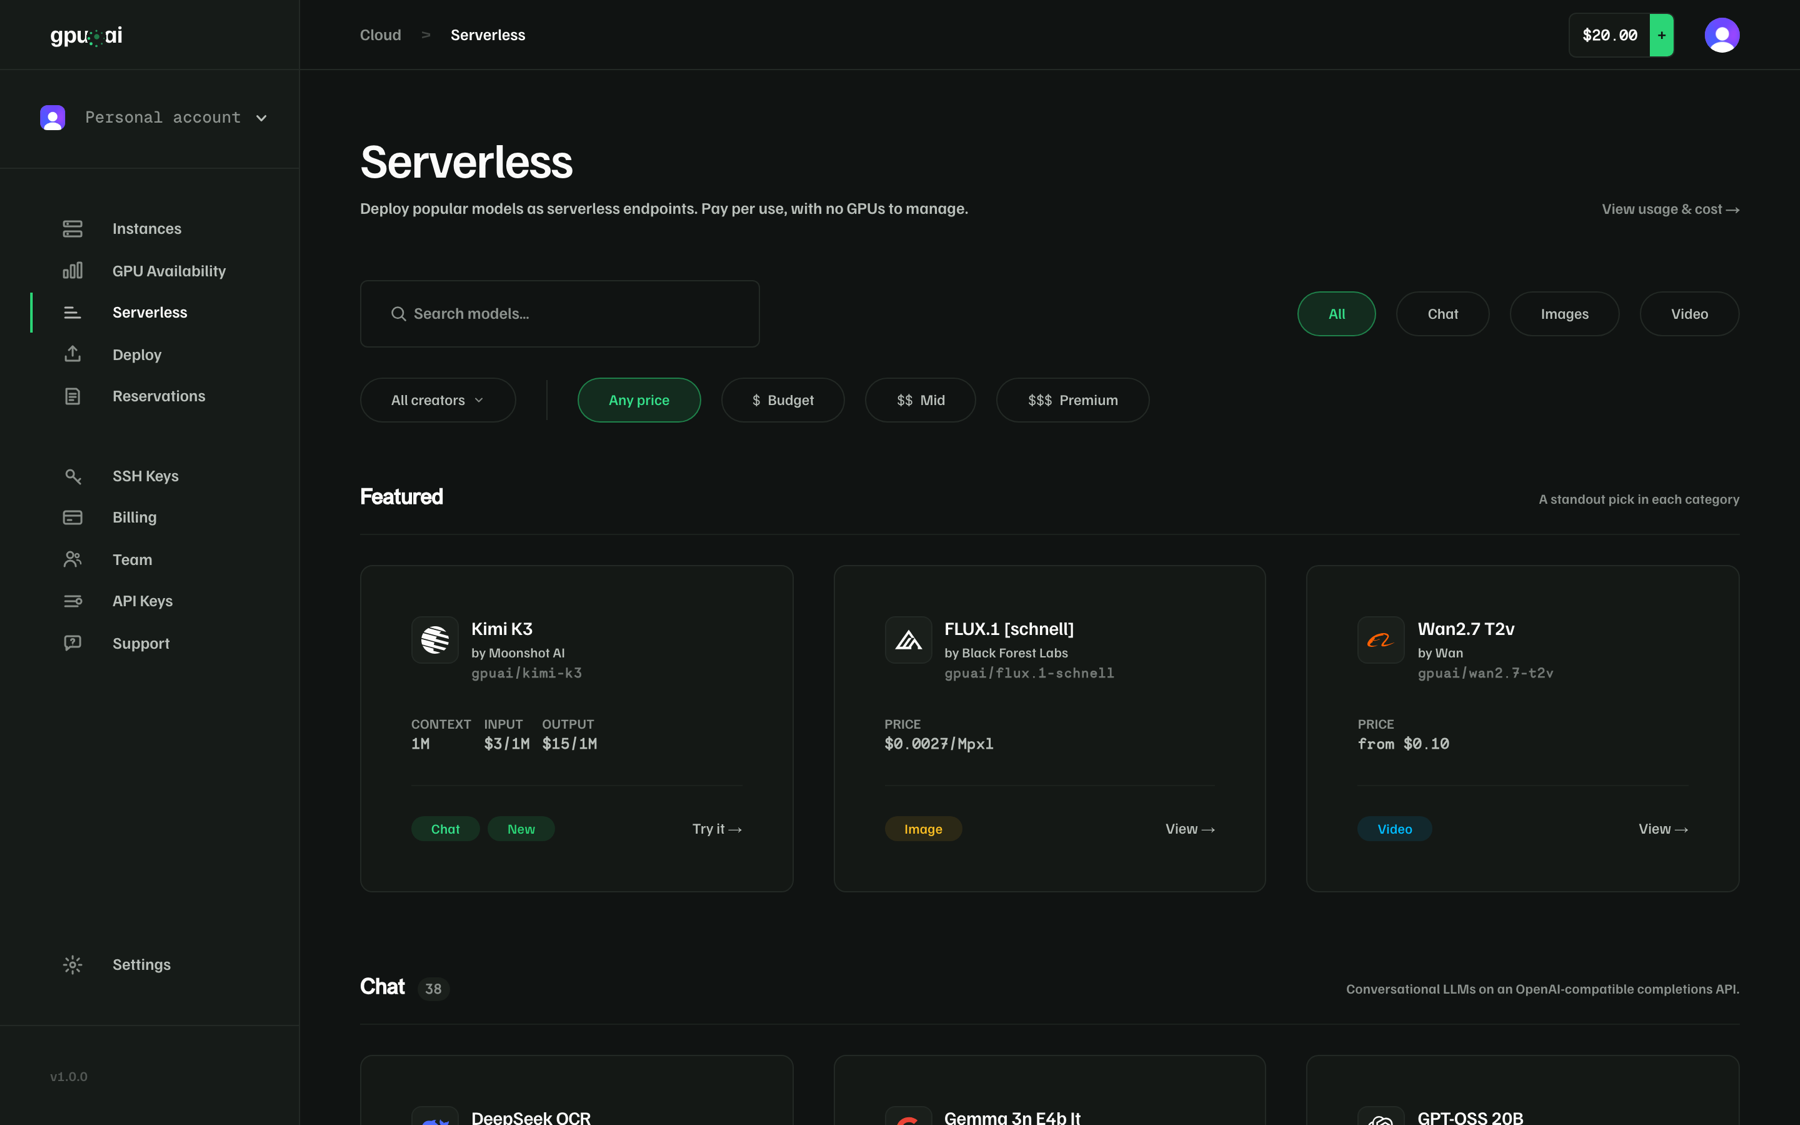Image resolution: width=1800 pixels, height=1125 pixels.
Task: Click the Instances server icon
Action: coord(73,229)
